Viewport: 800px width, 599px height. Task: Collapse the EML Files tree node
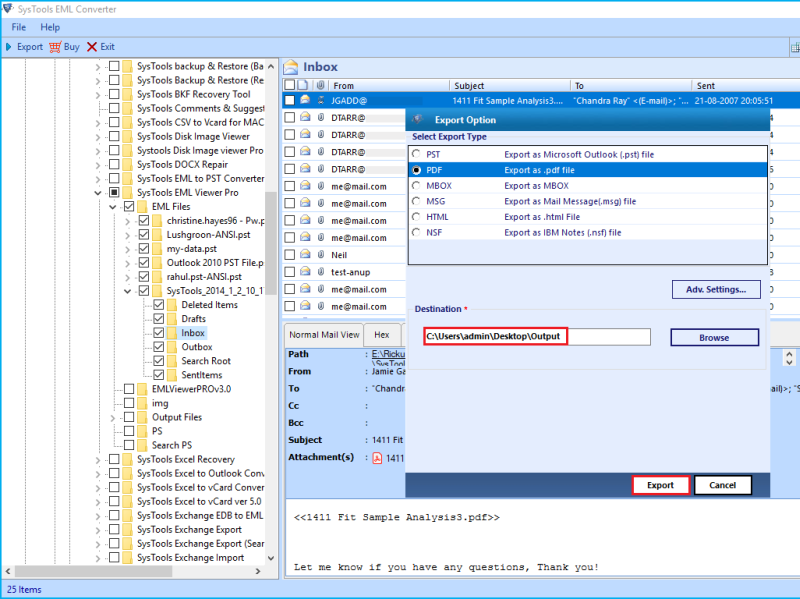click(x=113, y=207)
